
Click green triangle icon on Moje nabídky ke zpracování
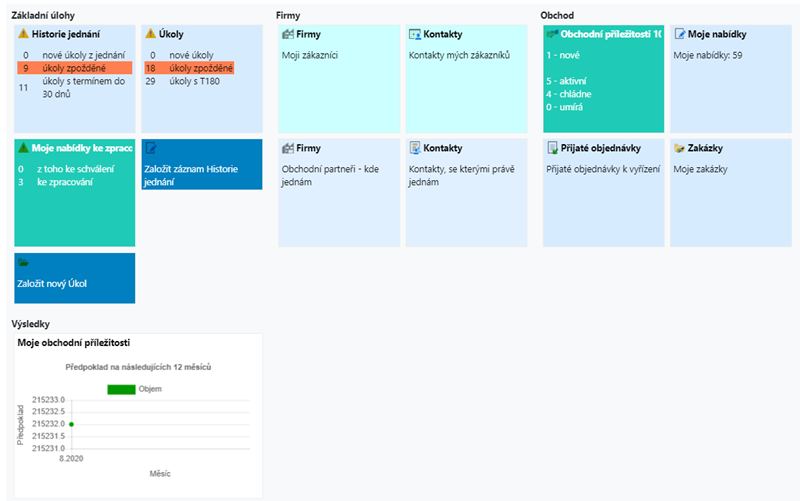[x=23, y=148]
